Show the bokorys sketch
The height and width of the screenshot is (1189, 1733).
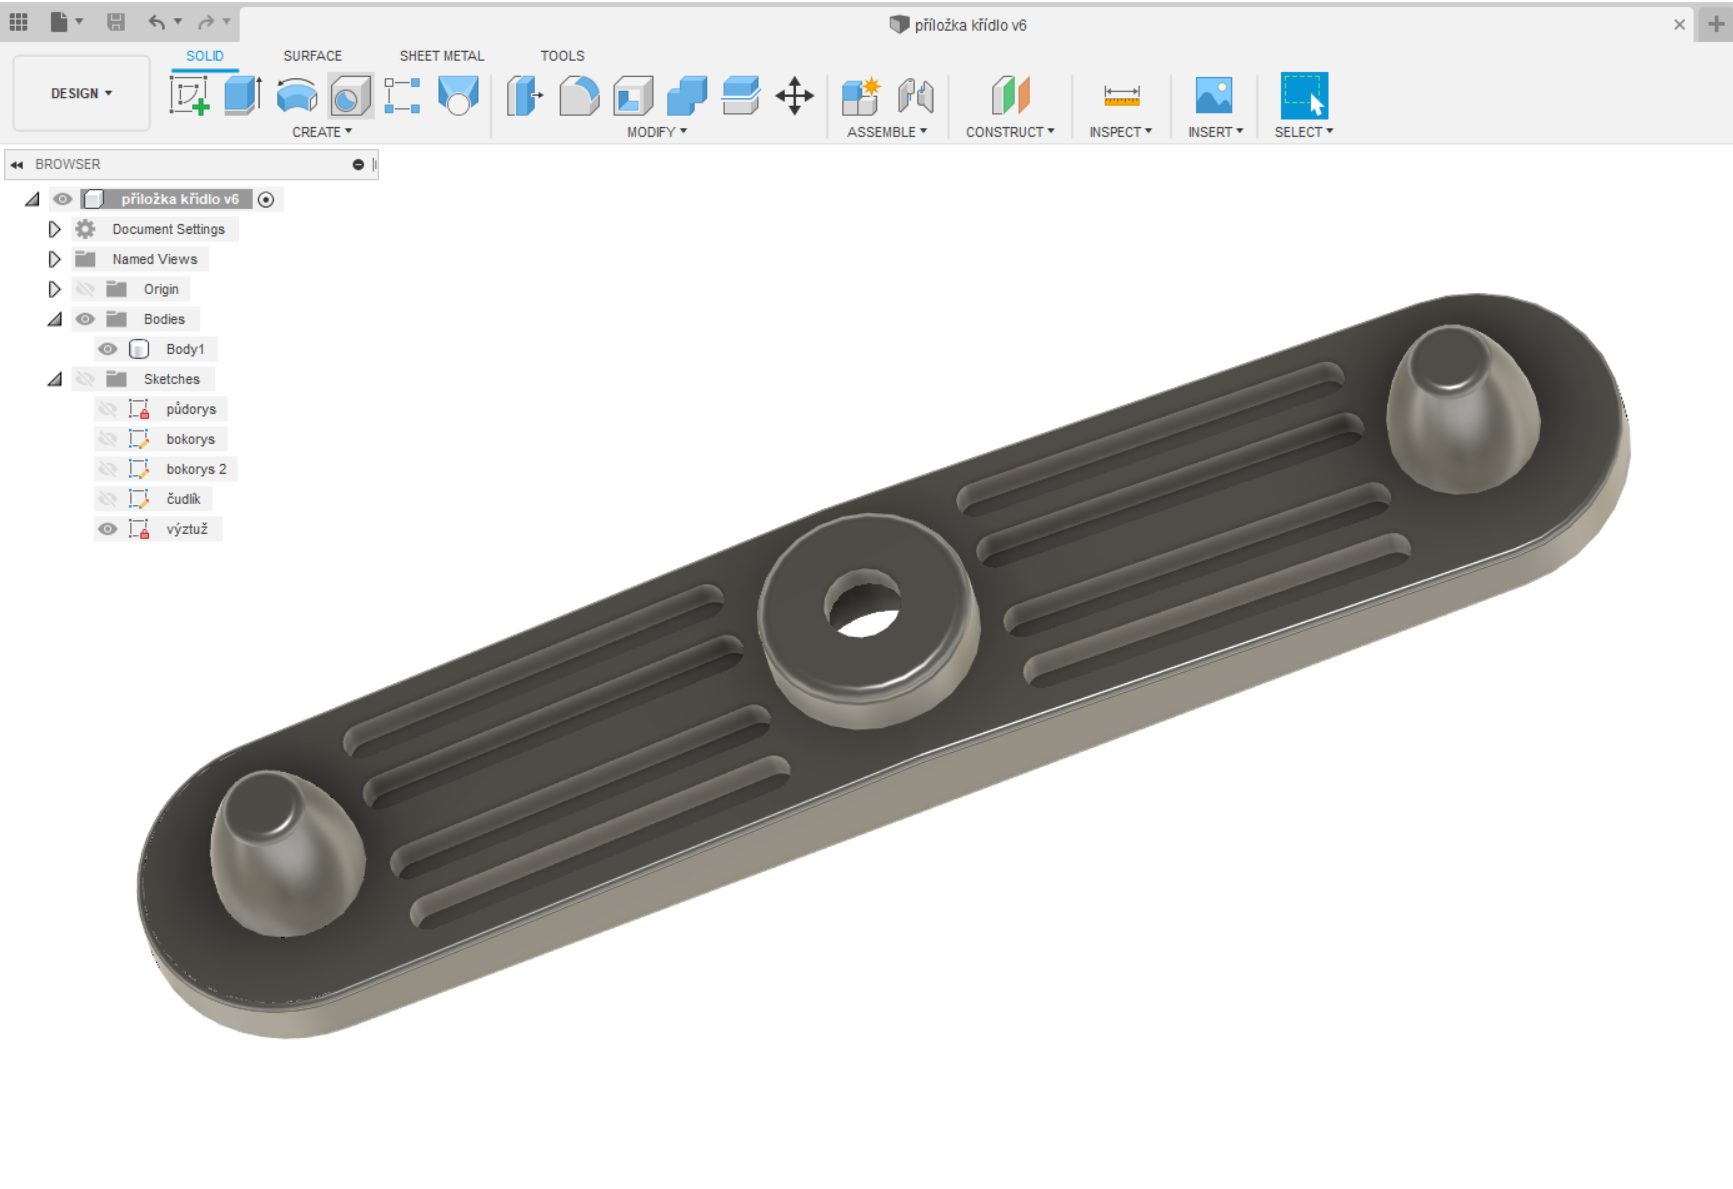[x=107, y=439]
